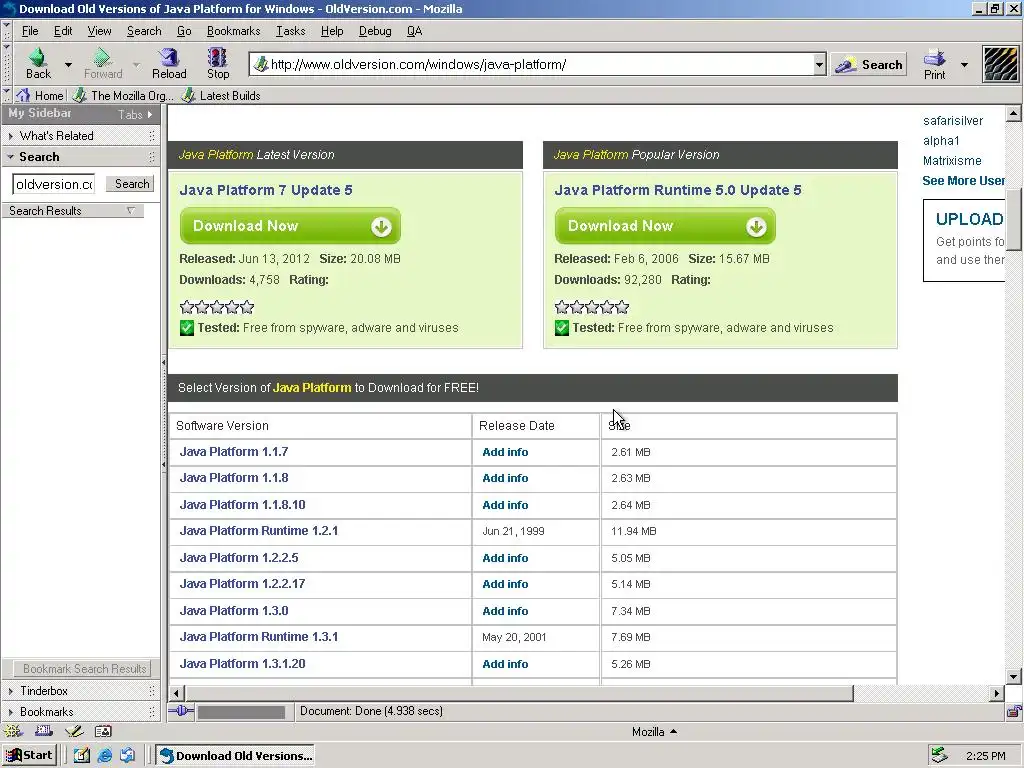Open the Java Platform Runtime 1.3.1 link
The height and width of the screenshot is (768, 1024).
259,637
